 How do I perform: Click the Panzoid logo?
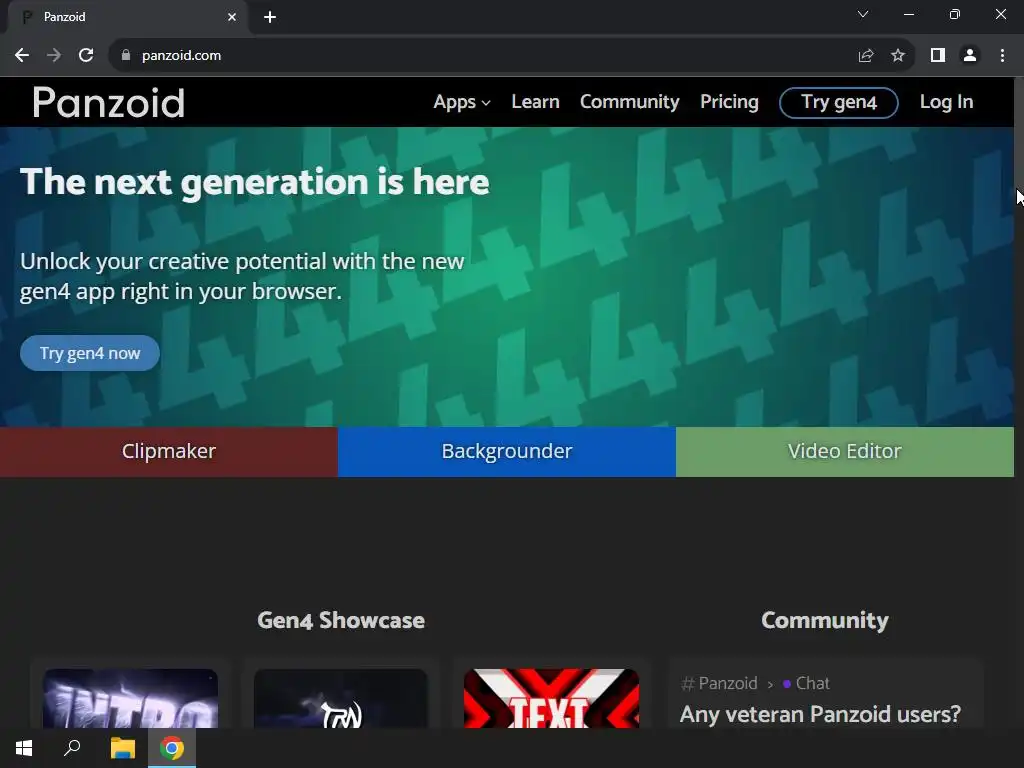[108, 103]
